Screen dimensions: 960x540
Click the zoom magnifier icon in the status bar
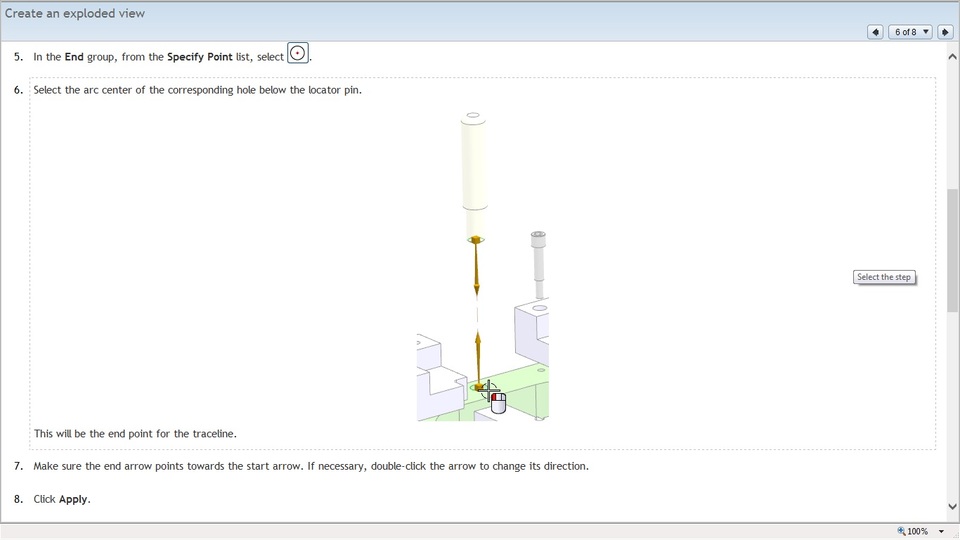[901, 531]
